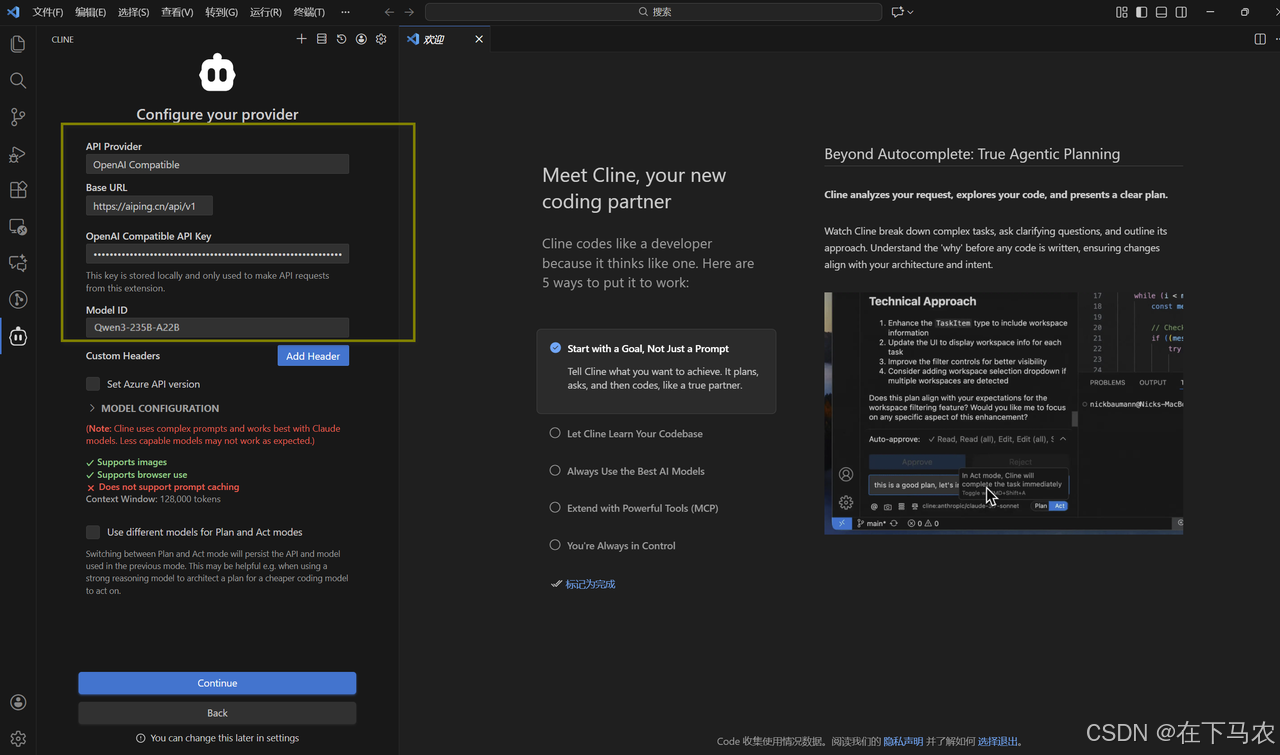Start a new Cline task with plus icon
The height and width of the screenshot is (755, 1280).
pyautogui.click(x=302, y=39)
